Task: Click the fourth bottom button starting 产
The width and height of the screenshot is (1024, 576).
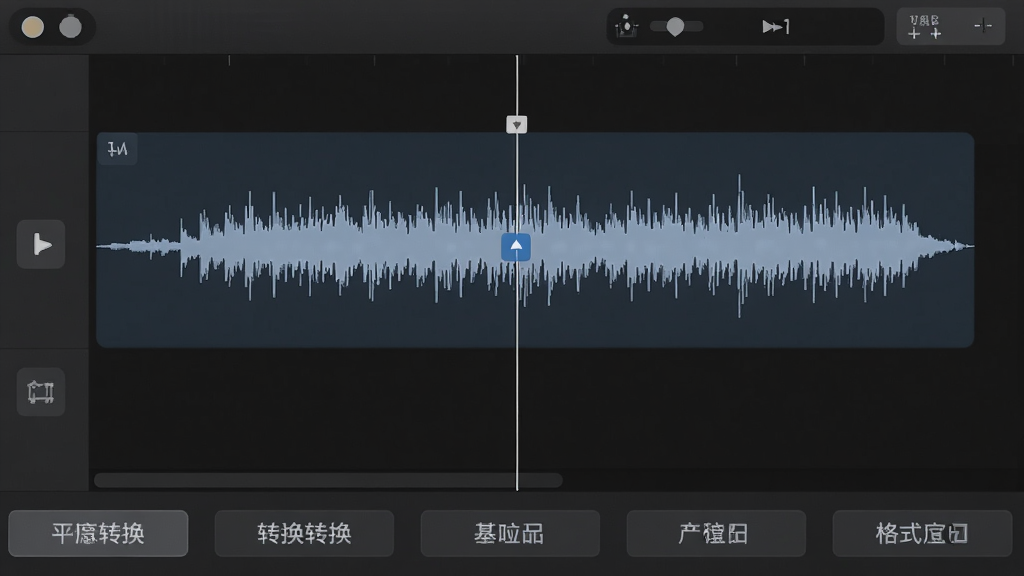Action: [x=716, y=534]
